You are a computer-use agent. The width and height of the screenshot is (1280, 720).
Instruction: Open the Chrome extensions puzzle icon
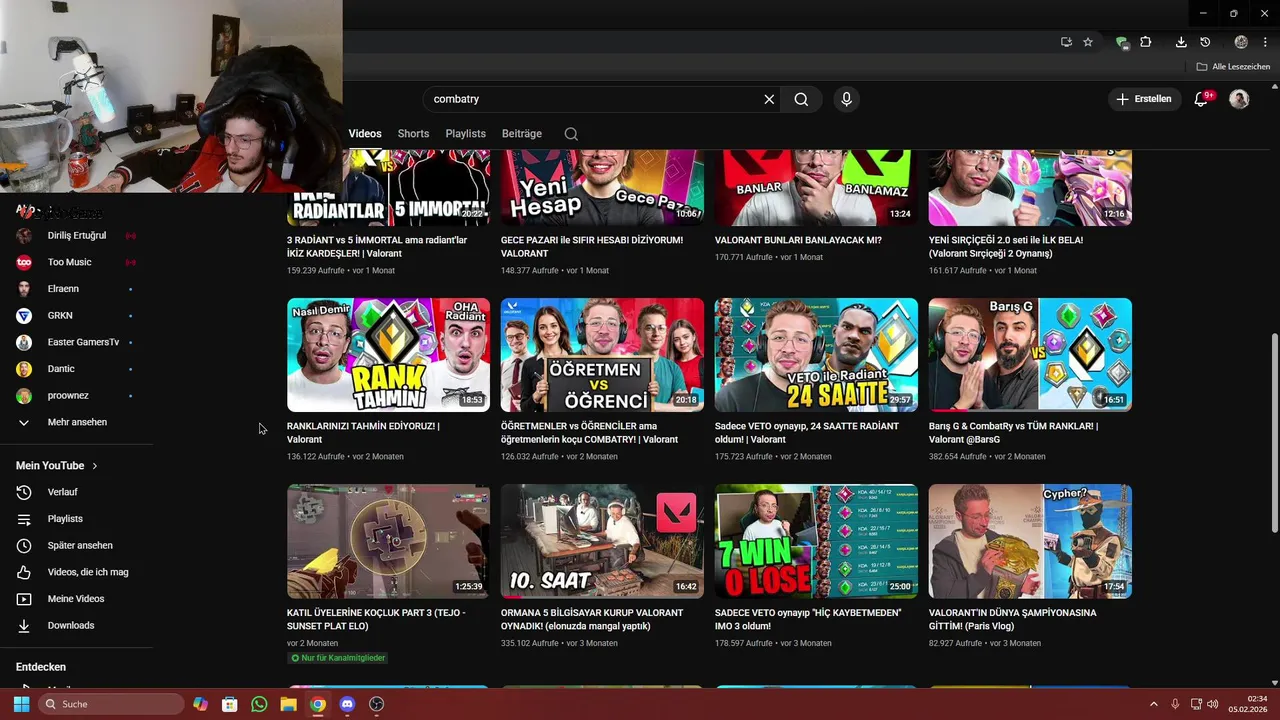pos(1146,42)
